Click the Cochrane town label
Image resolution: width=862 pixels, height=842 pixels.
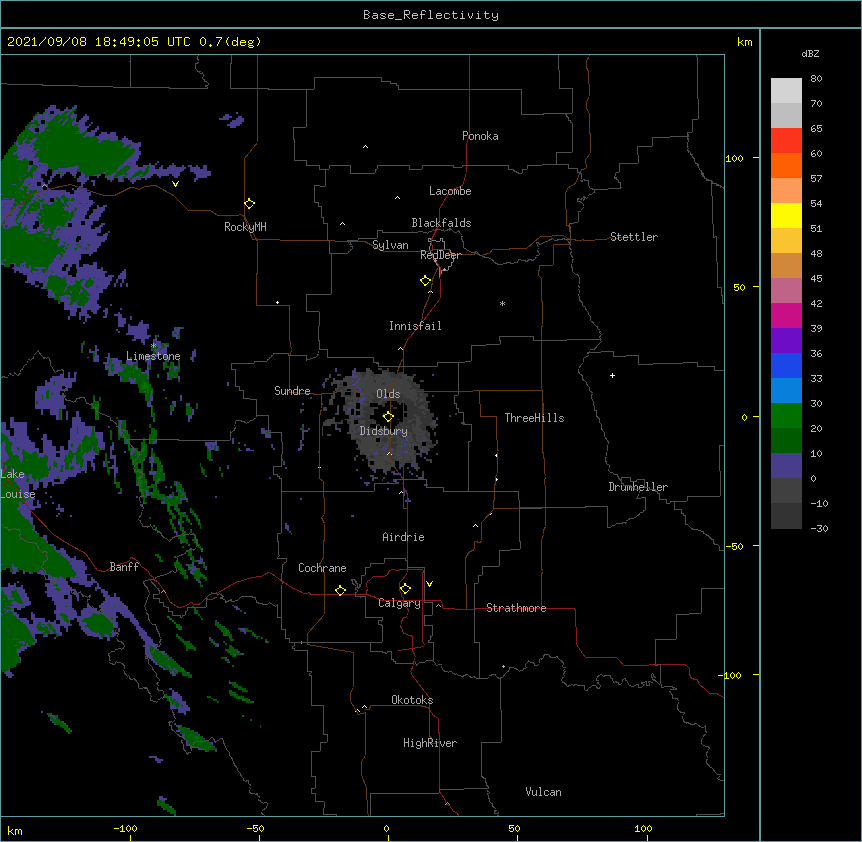click(x=322, y=568)
